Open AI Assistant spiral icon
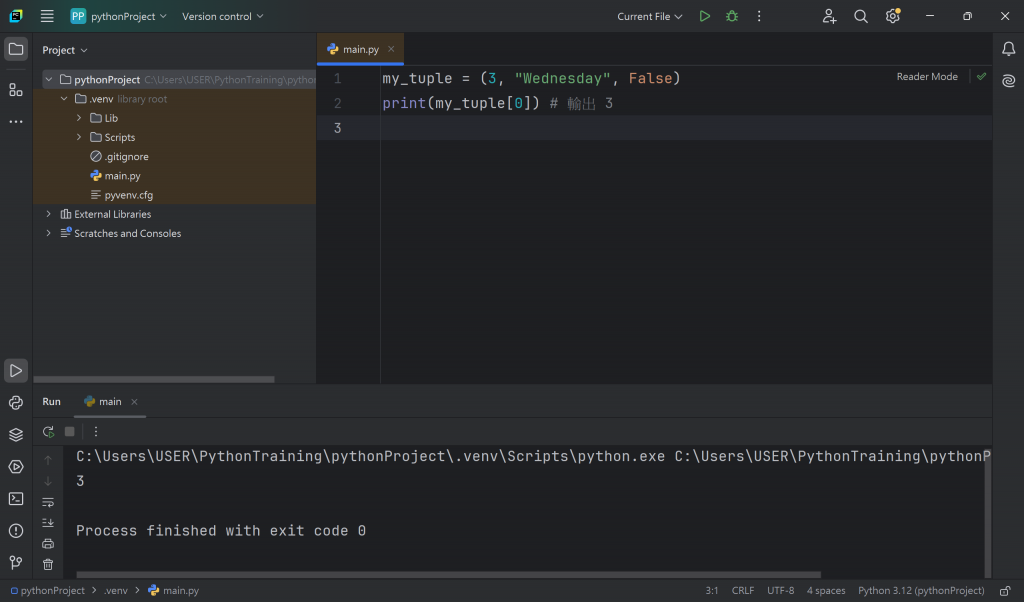This screenshot has height=602, width=1024. tap(1008, 81)
